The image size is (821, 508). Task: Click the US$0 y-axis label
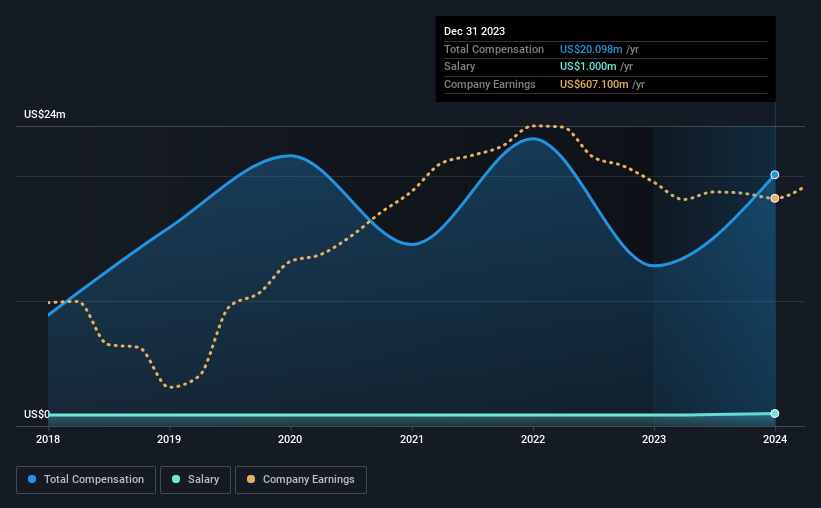[x=37, y=414]
